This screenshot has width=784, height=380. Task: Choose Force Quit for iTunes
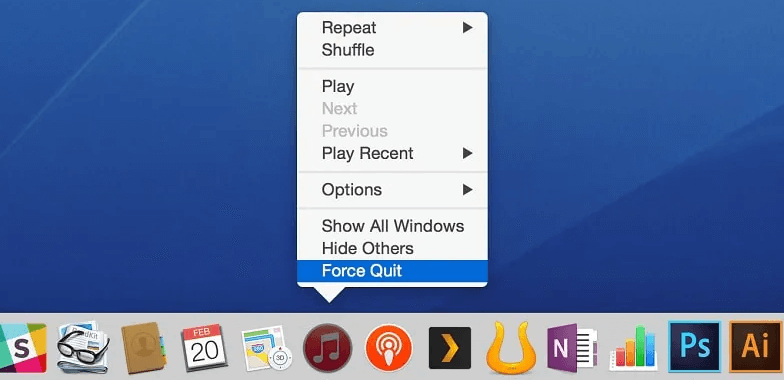click(392, 271)
